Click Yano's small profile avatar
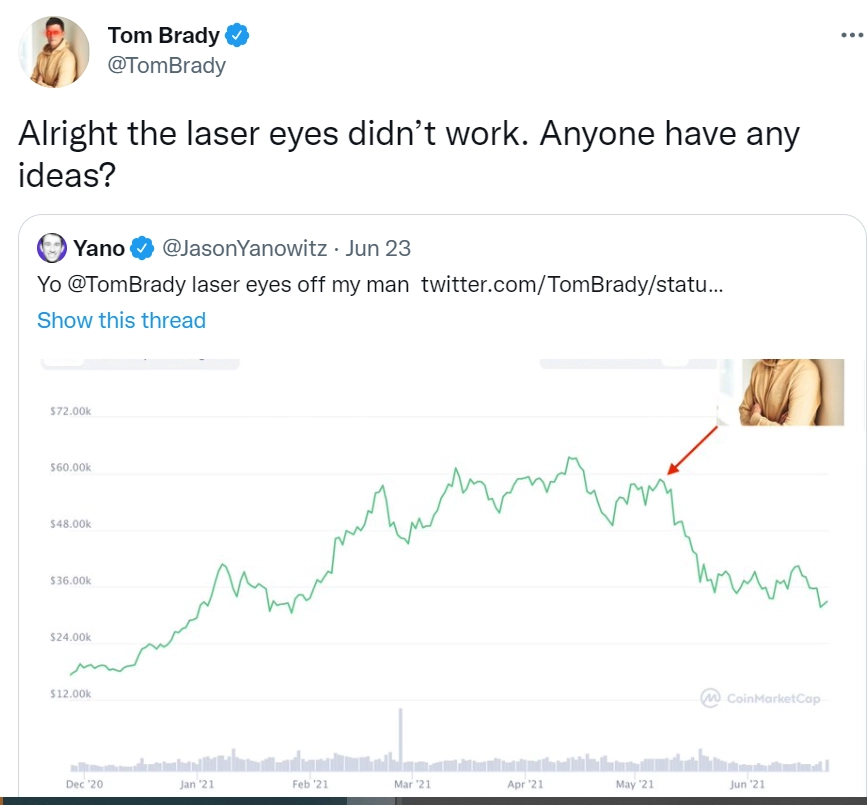Image resolution: width=867 pixels, height=805 pixels. pos(51,248)
